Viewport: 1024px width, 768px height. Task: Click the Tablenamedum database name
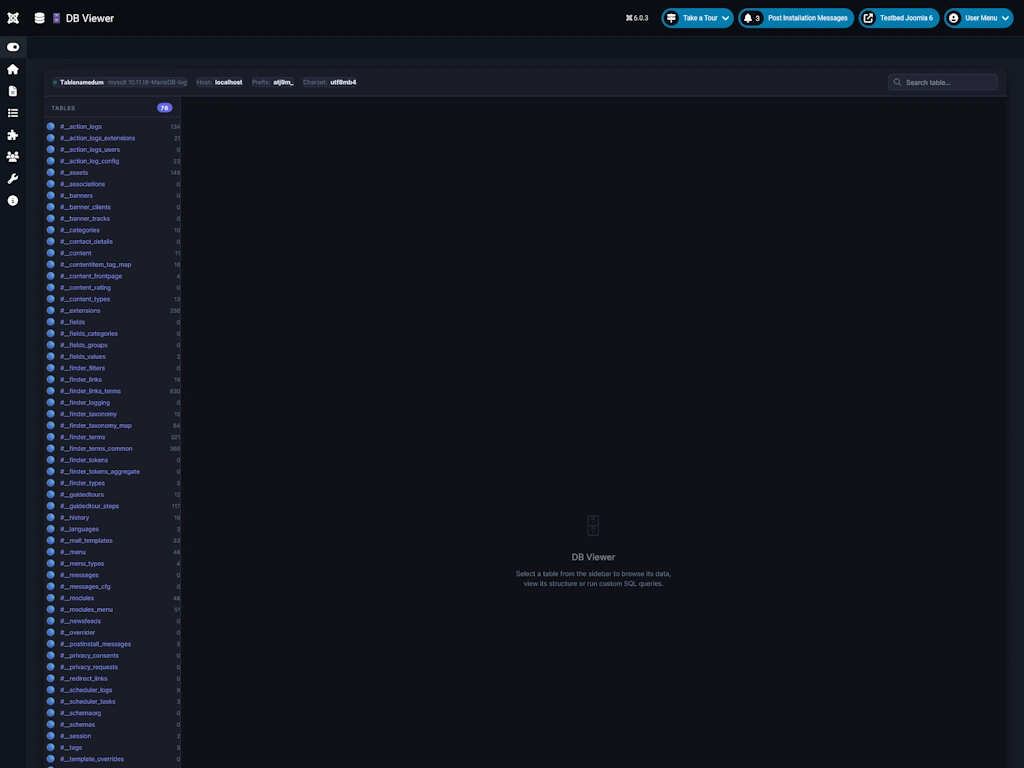[82, 82]
